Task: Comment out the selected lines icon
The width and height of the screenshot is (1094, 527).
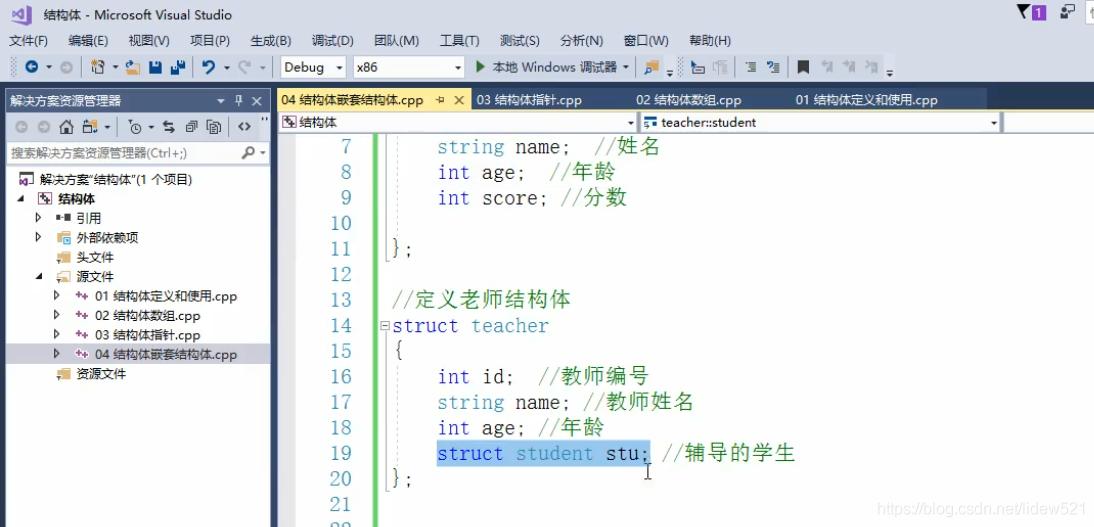Action: [x=751, y=67]
